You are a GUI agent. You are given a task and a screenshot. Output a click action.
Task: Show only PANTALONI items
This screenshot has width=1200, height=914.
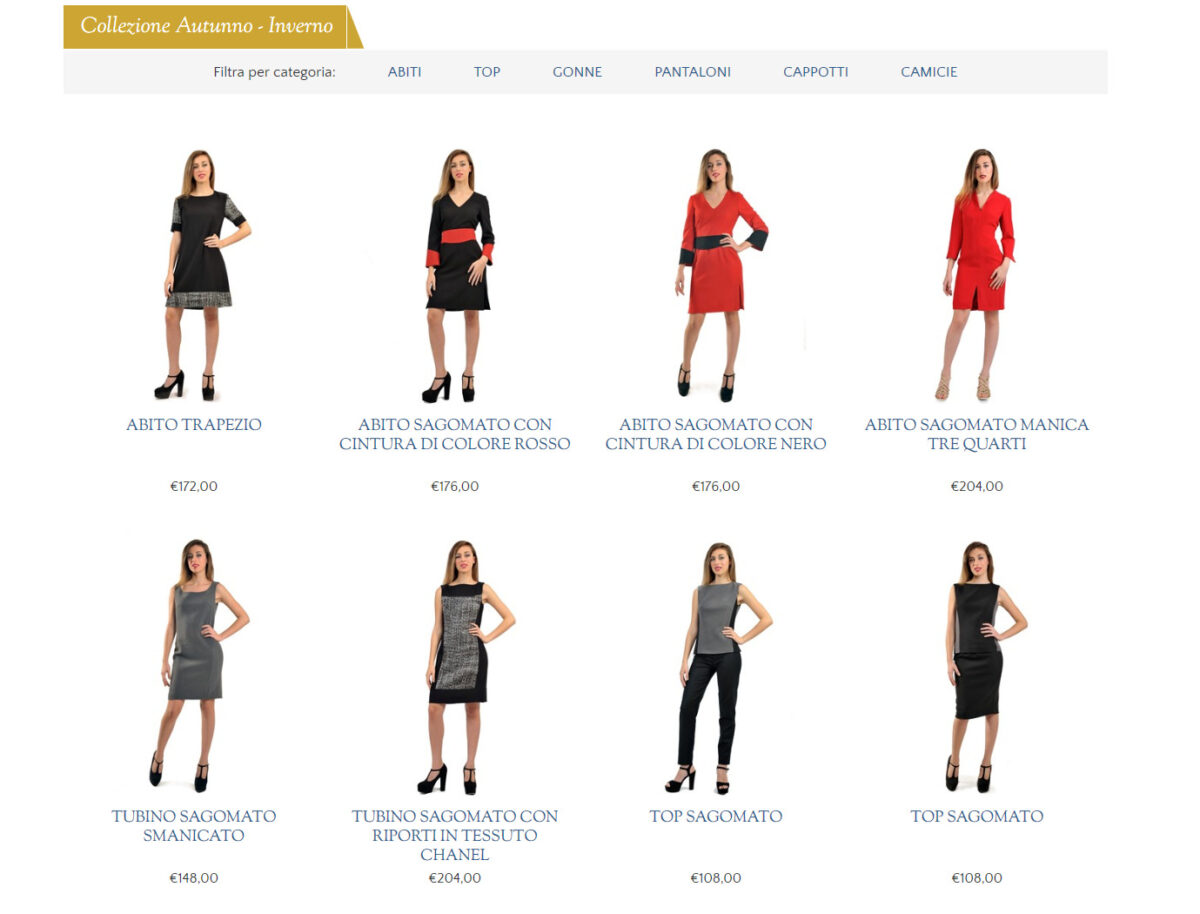692,72
